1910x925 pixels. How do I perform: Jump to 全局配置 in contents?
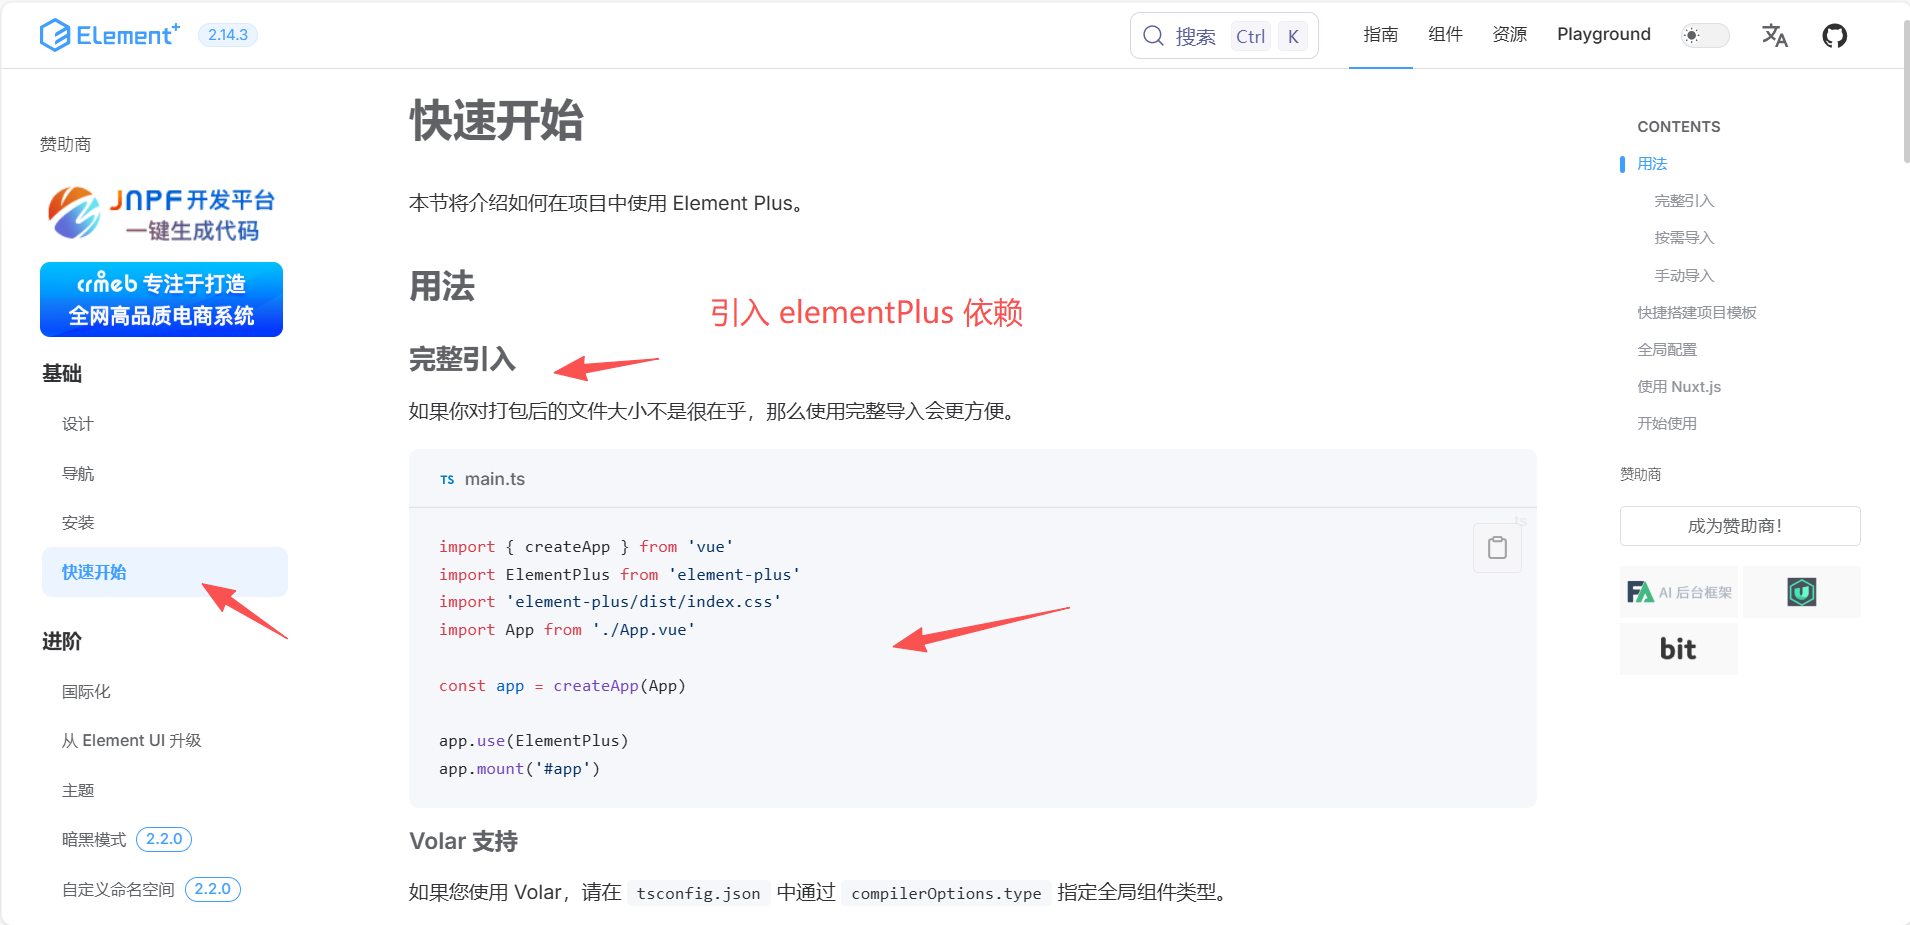pyautogui.click(x=1667, y=350)
